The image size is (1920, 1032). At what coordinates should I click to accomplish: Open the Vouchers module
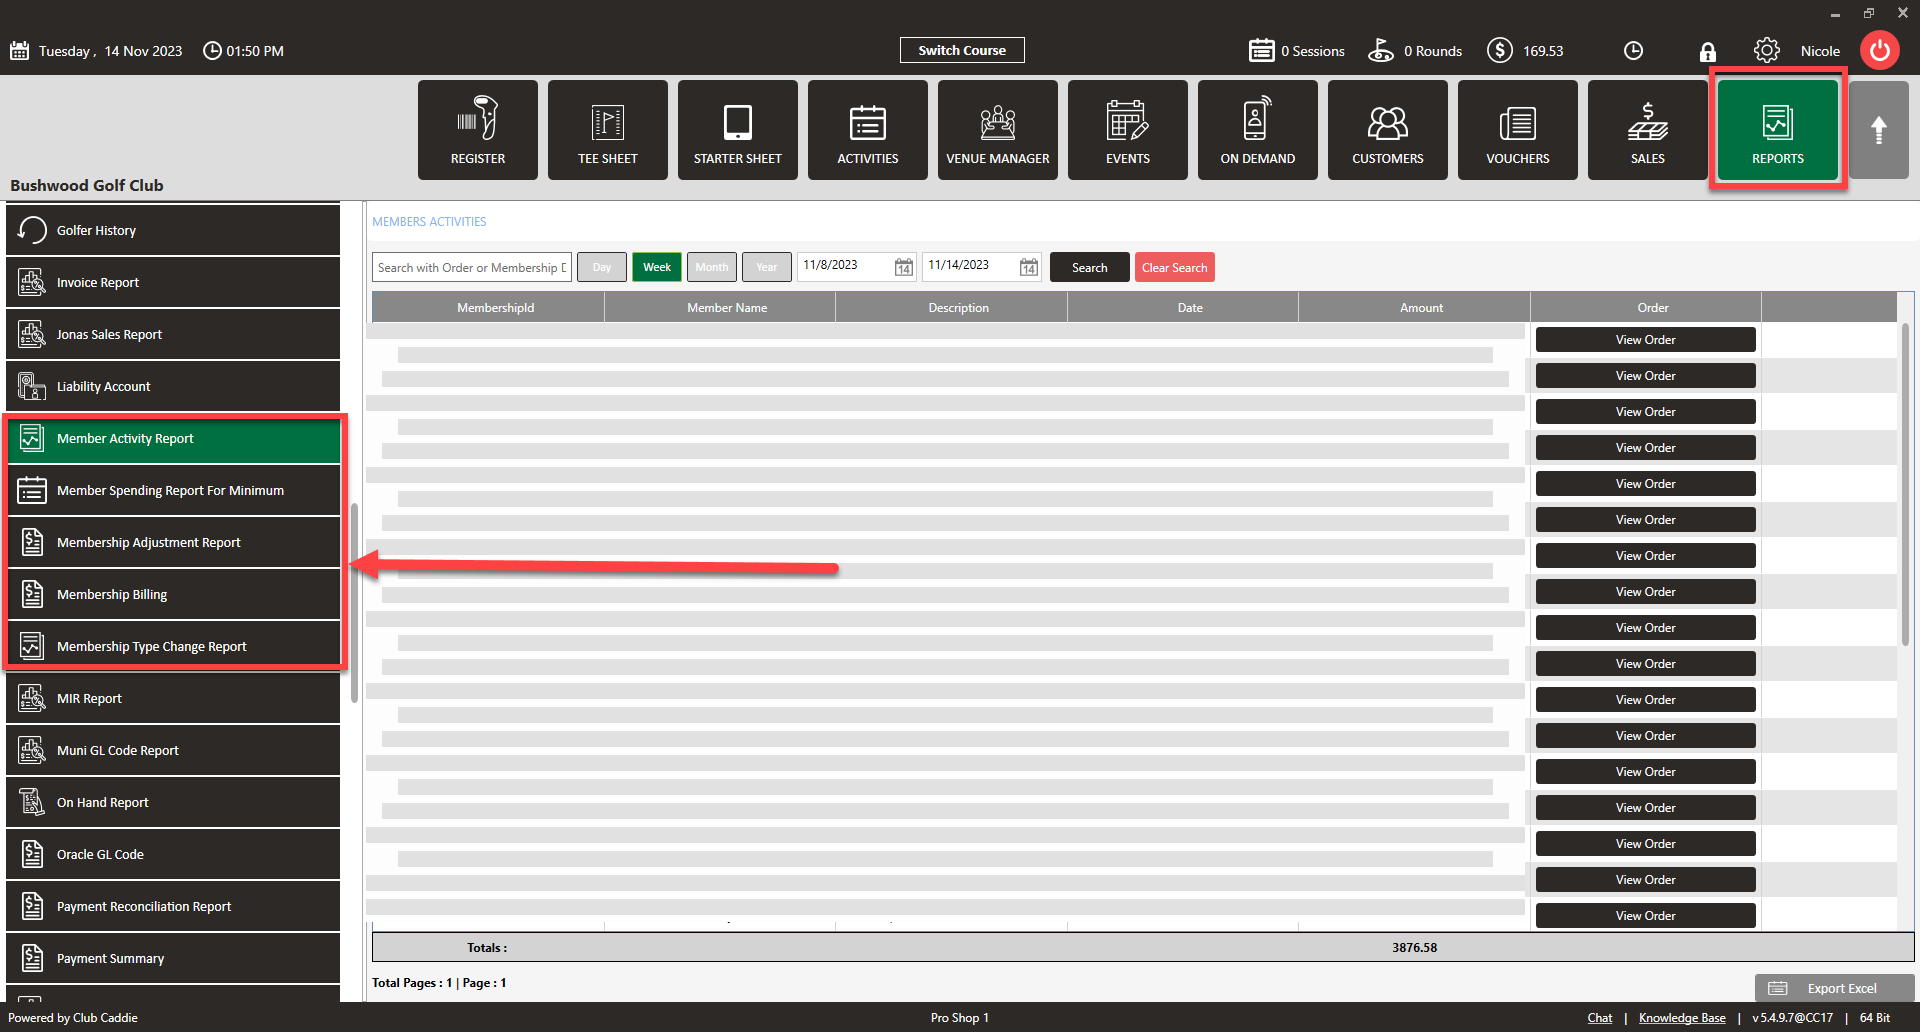click(x=1517, y=130)
